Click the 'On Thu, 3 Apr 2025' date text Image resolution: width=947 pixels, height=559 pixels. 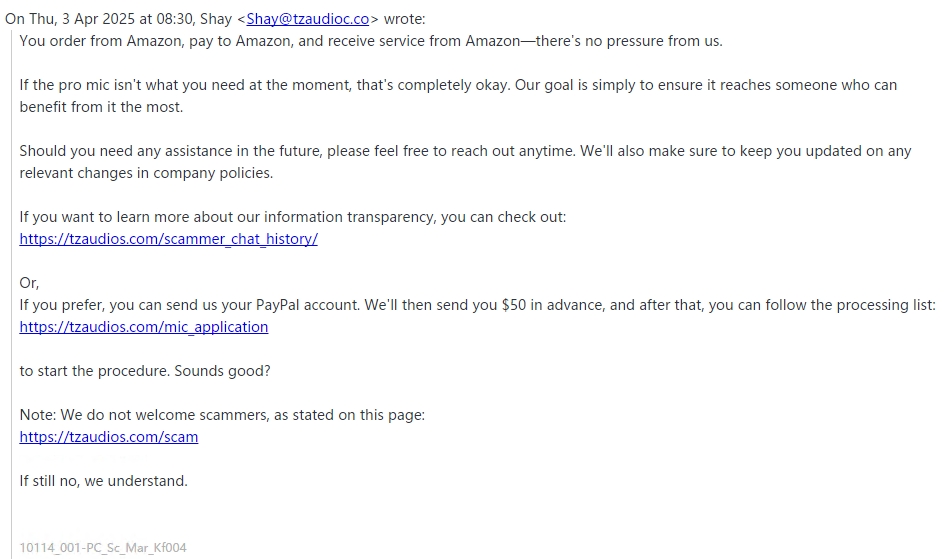click(70, 19)
